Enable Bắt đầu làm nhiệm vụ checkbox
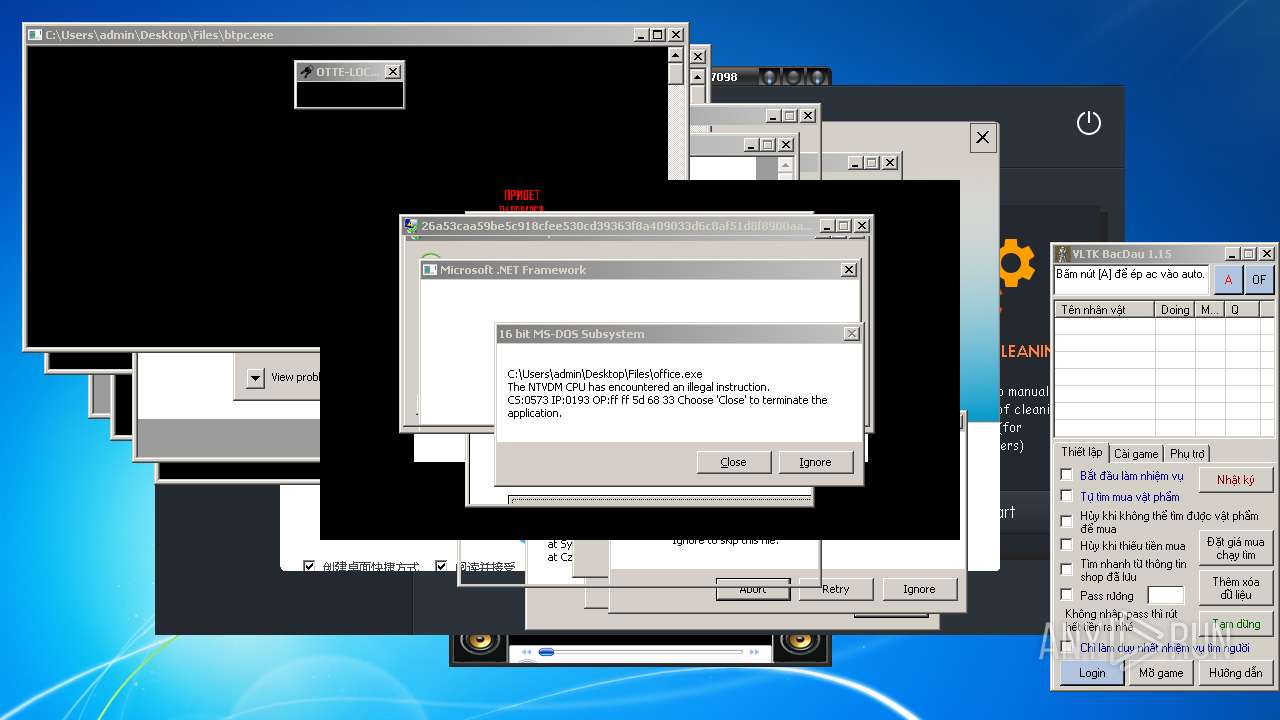1280x720 pixels. [x=1067, y=475]
